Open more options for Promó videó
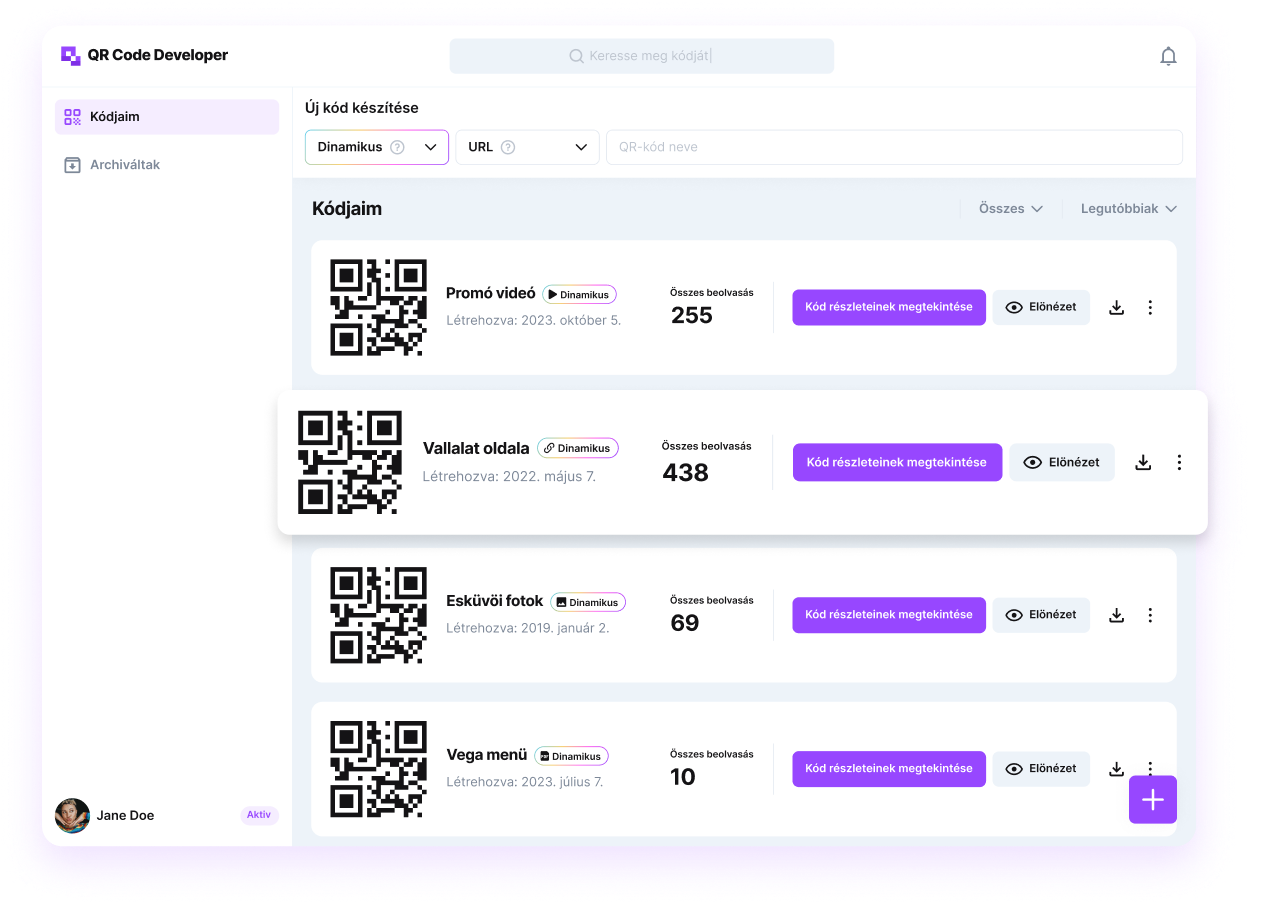 pyautogui.click(x=1150, y=308)
